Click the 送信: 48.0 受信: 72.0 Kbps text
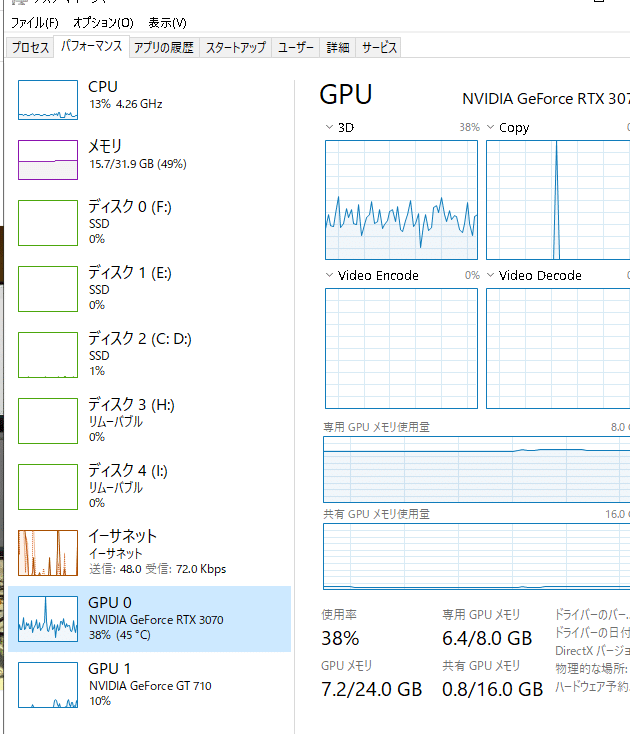This screenshot has width=630, height=734. pos(158,569)
